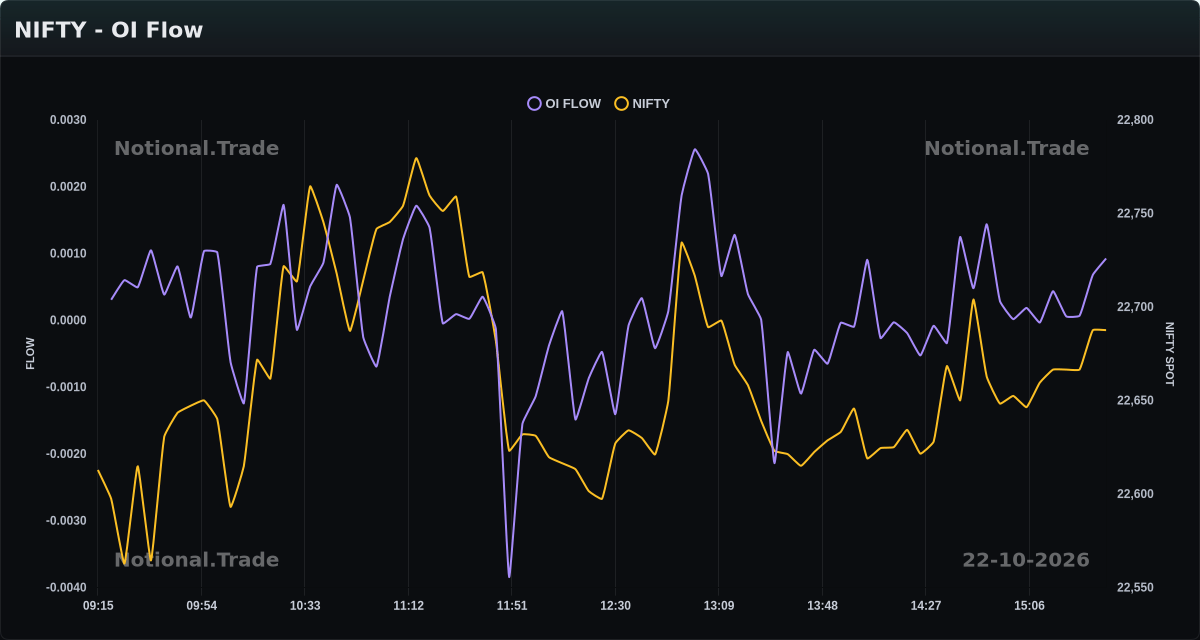Click the 22,700 spot axis value
This screenshot has width=1200, height=640.
point(1135,307)
